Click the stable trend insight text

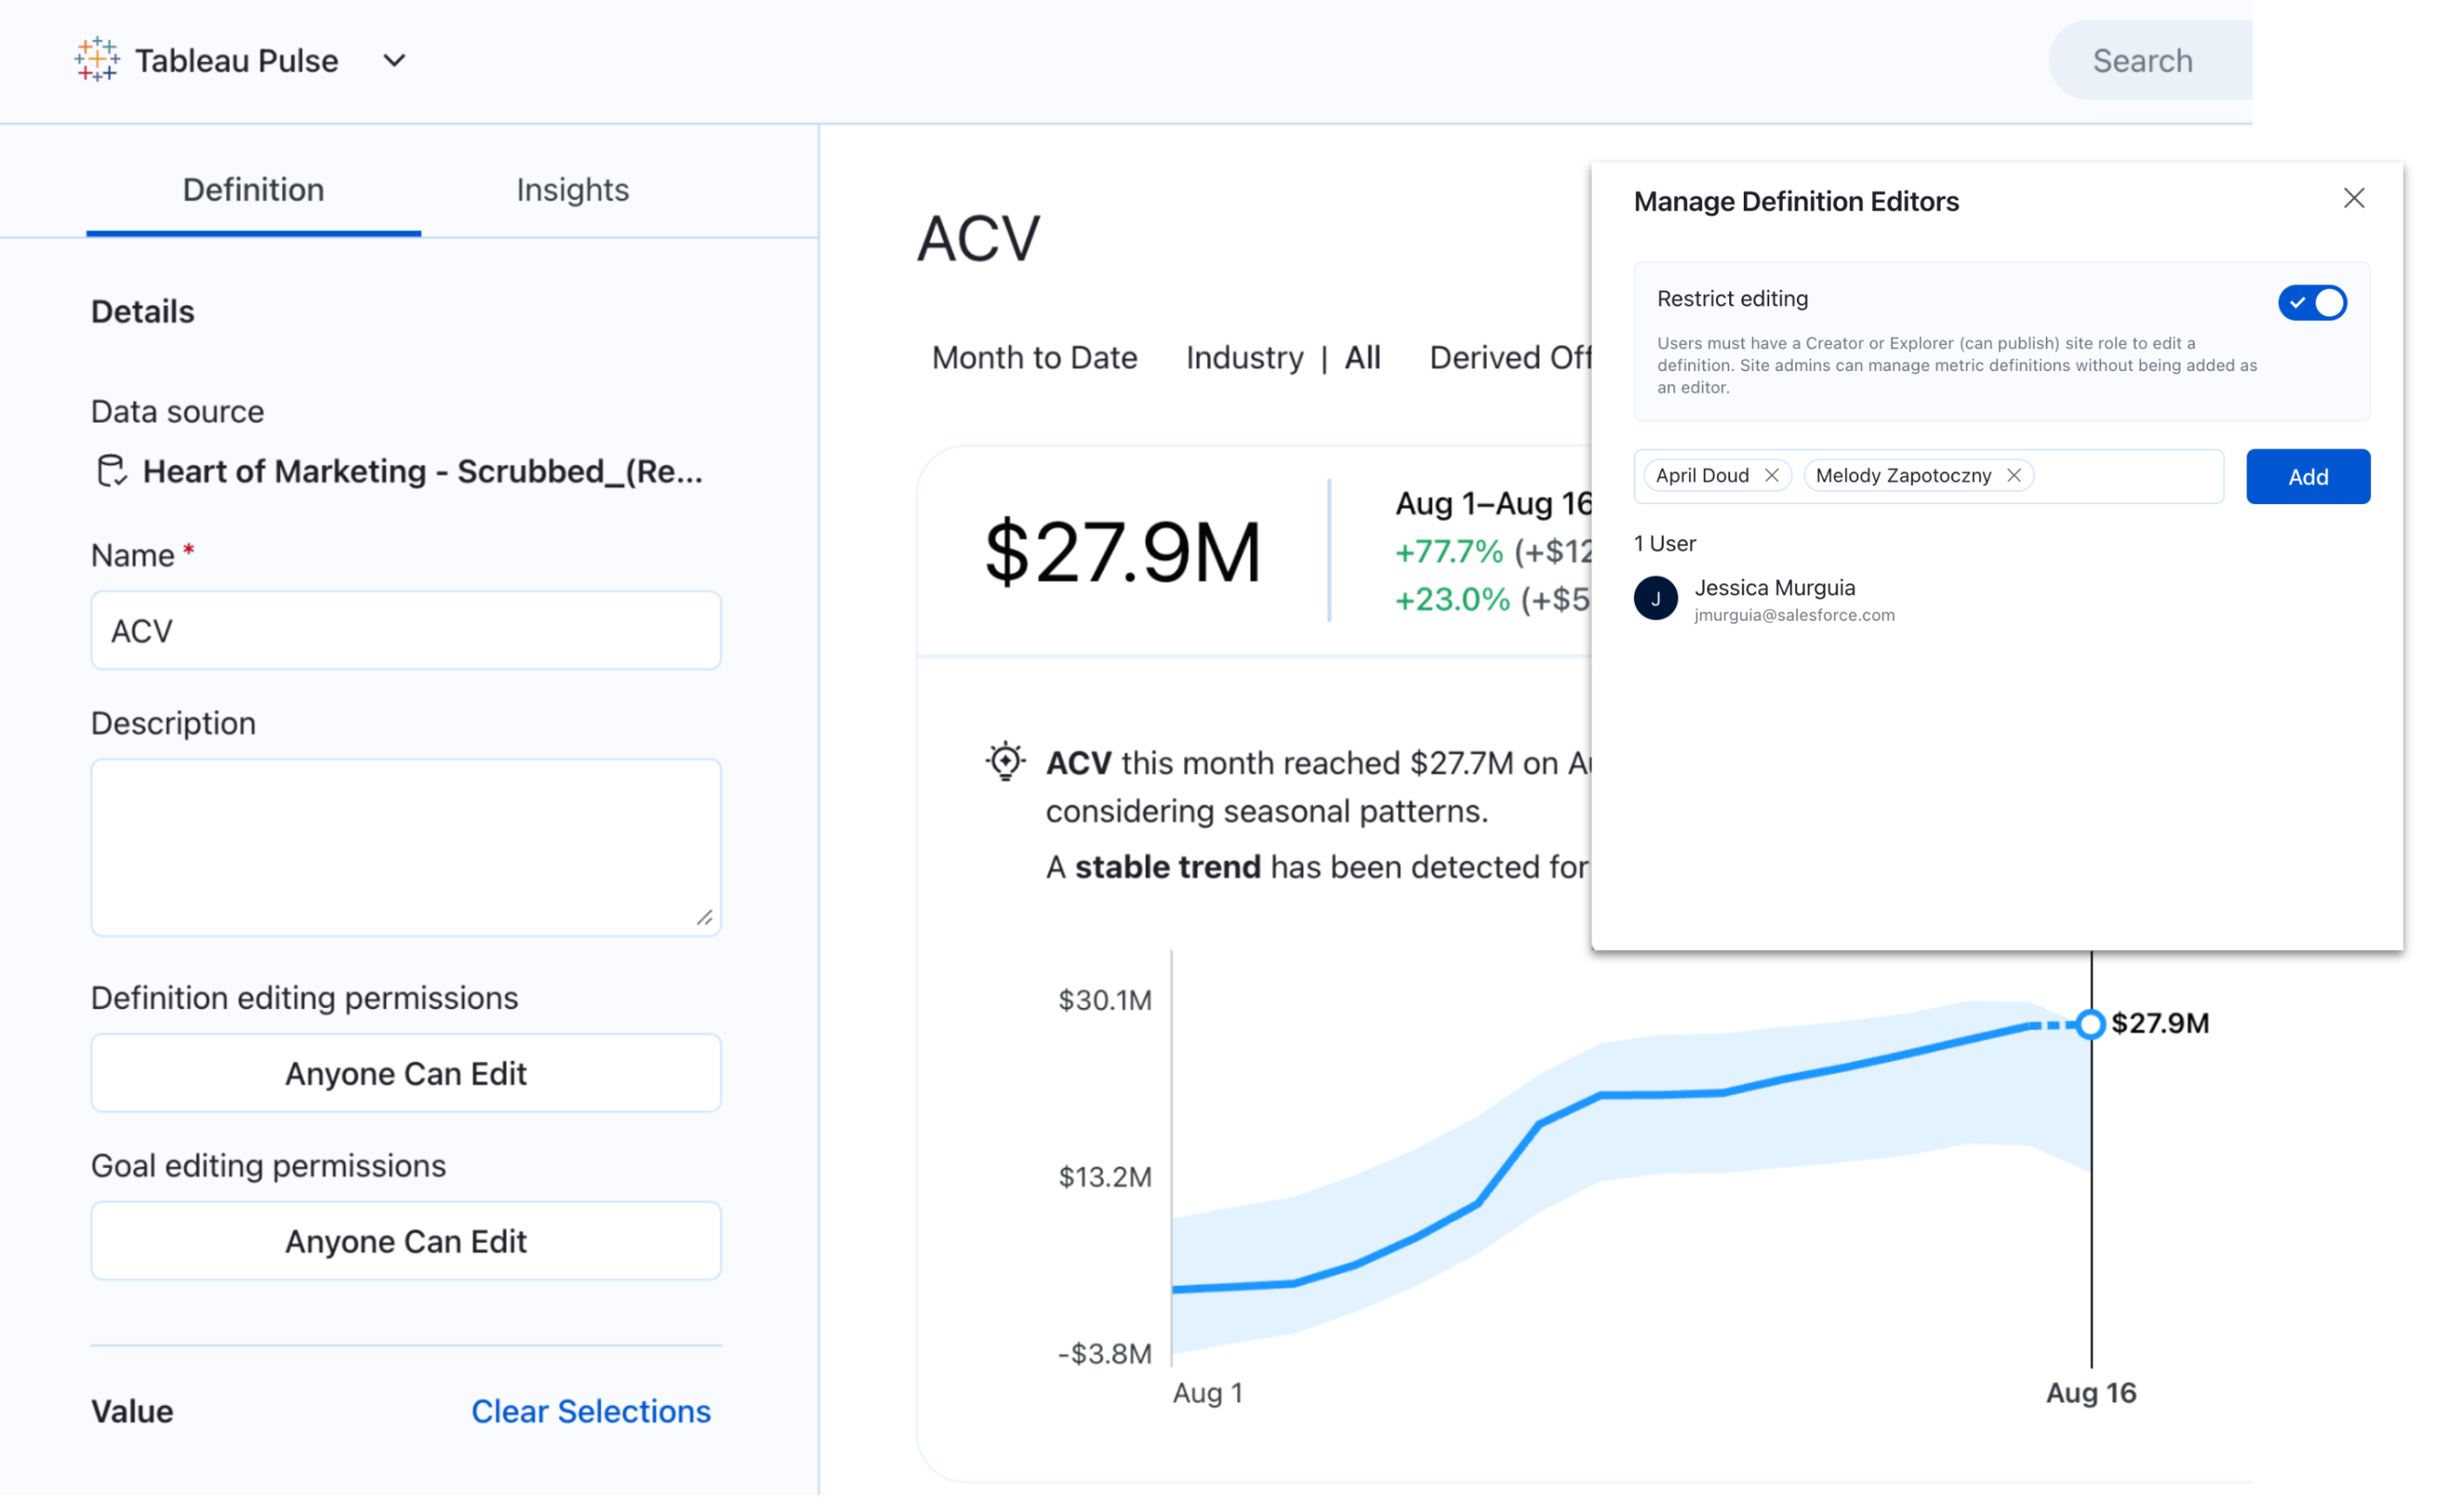pos(1168,867)
